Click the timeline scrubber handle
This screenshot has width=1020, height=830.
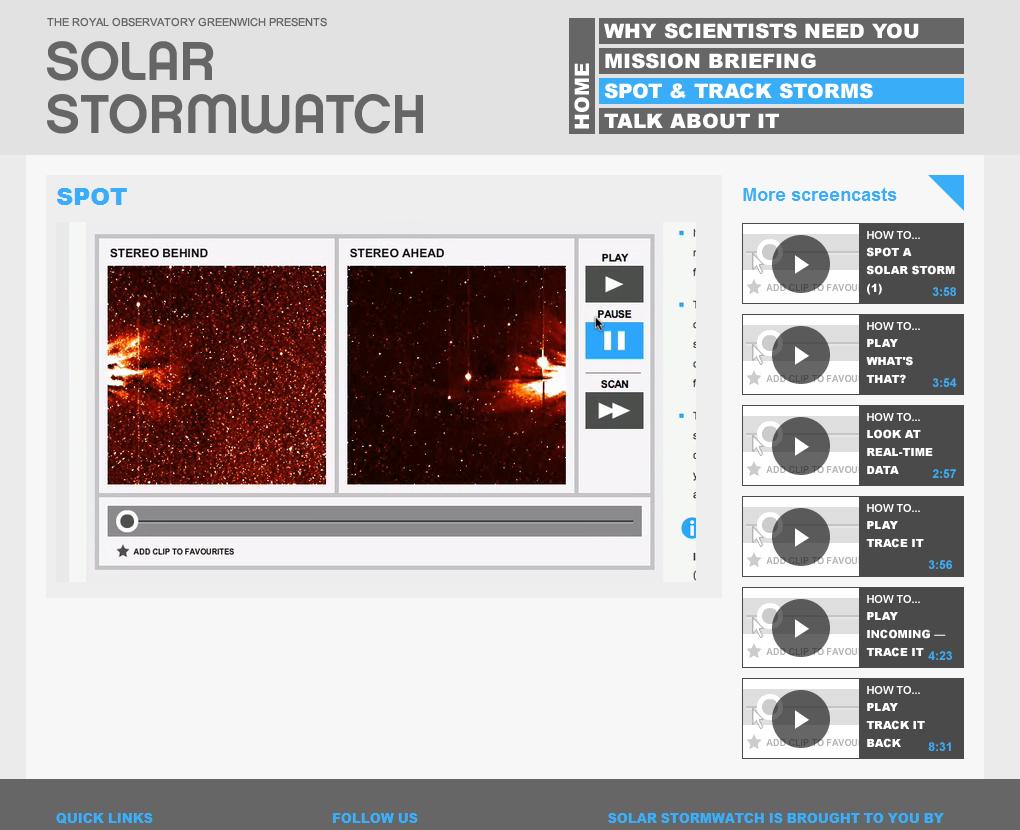(x=127, y=521)
